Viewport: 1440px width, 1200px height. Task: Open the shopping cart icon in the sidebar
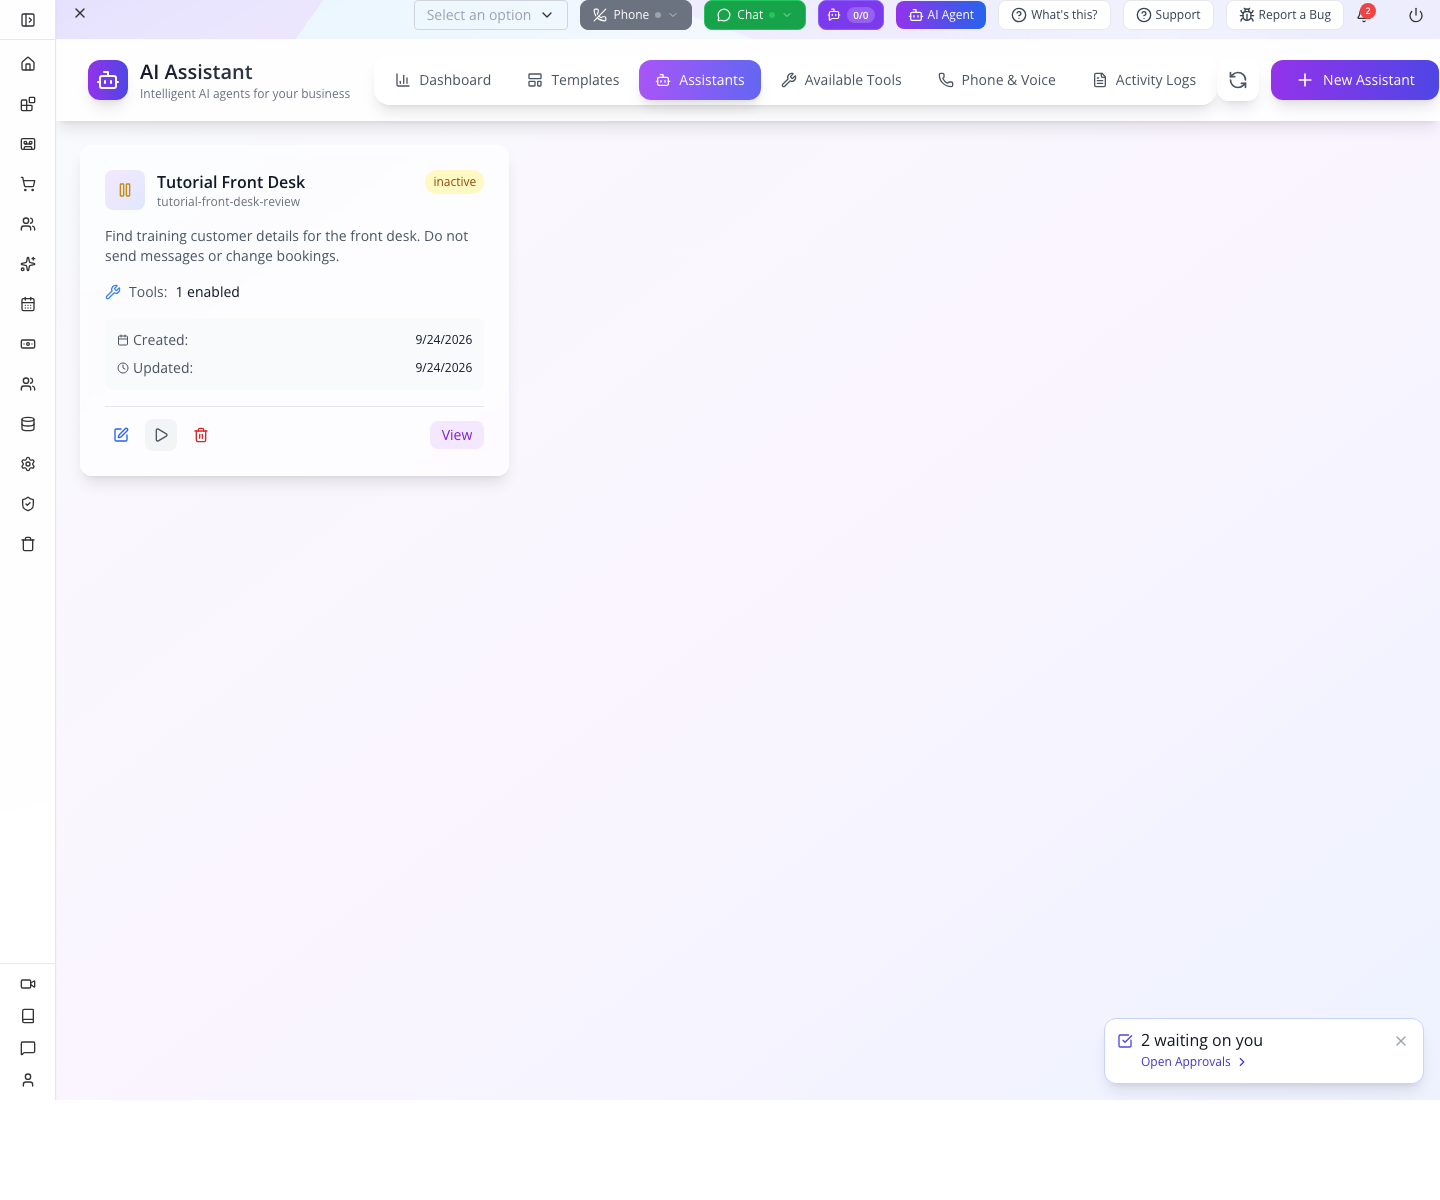coord(28,184)
